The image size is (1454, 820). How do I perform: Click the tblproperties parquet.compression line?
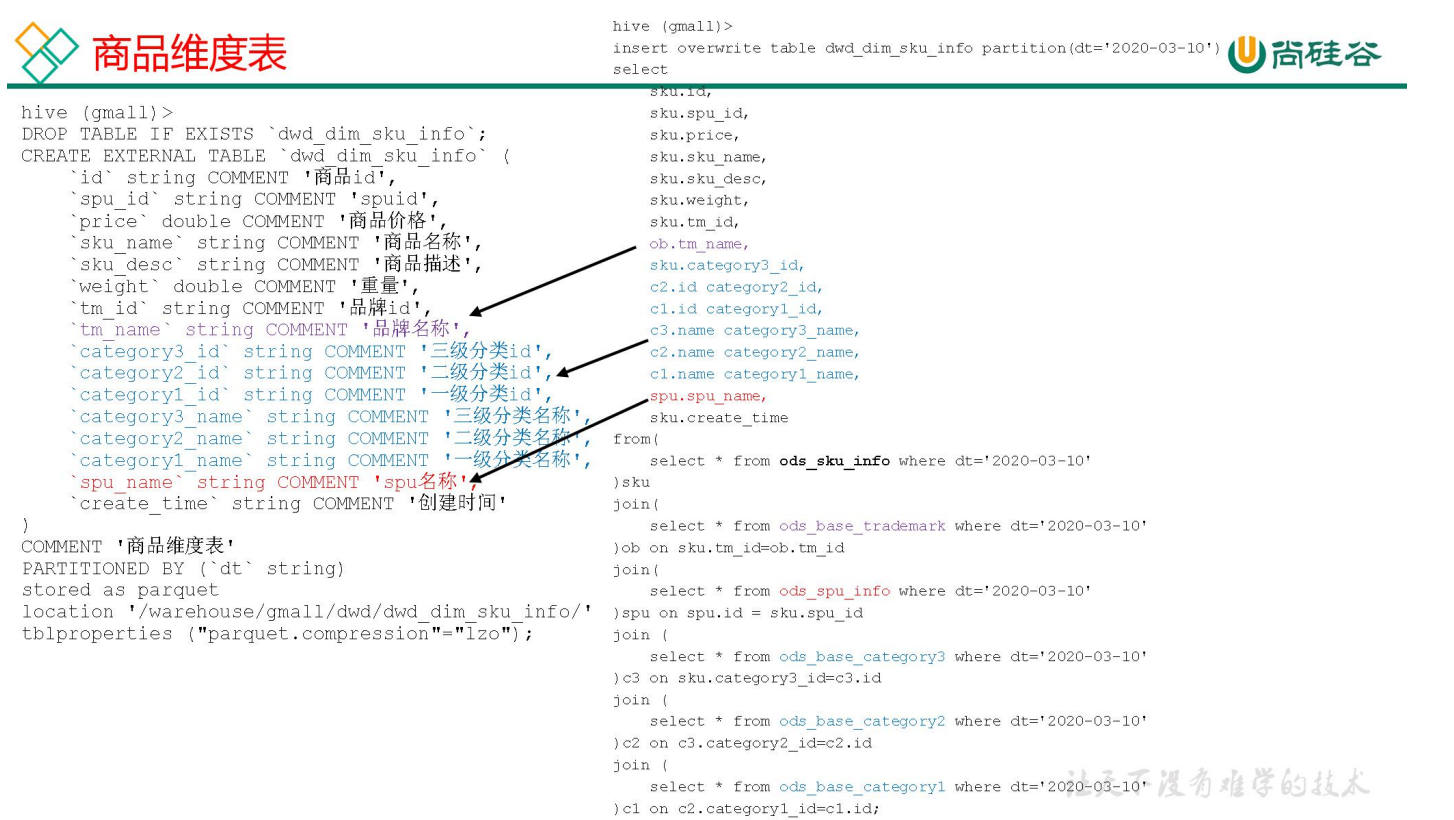click(278, 634)
